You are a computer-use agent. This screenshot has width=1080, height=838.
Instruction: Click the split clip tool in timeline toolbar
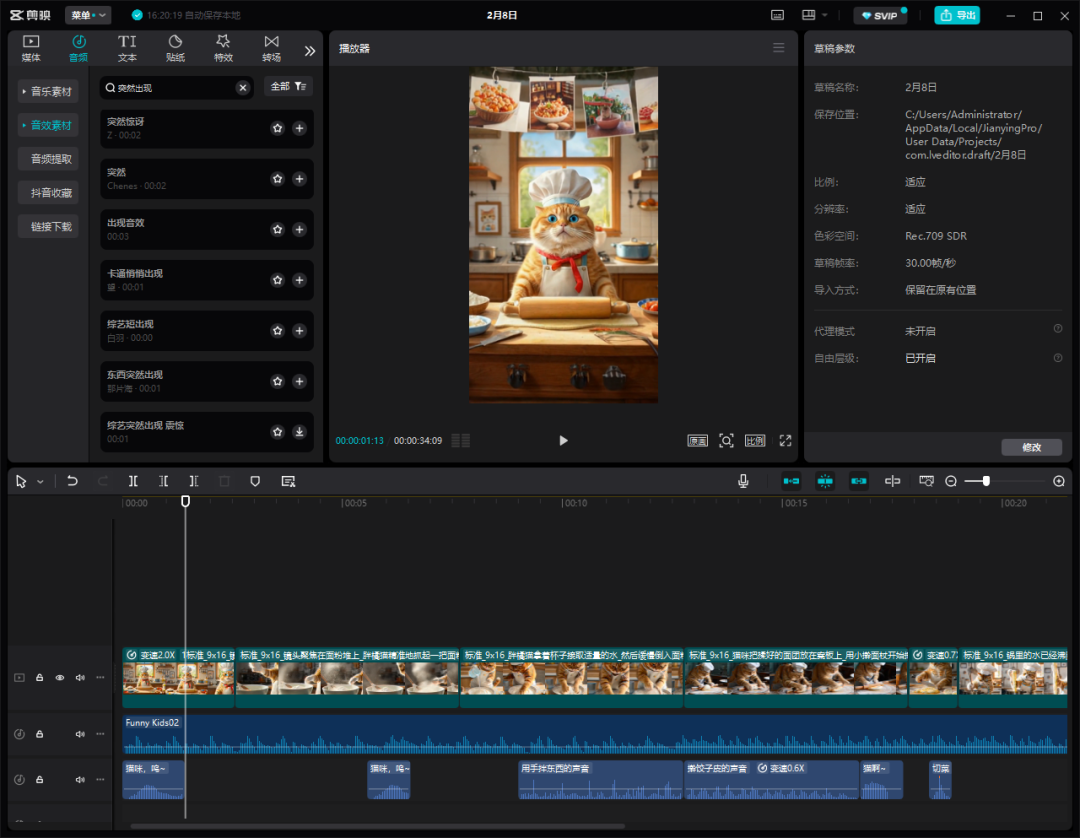133,481
